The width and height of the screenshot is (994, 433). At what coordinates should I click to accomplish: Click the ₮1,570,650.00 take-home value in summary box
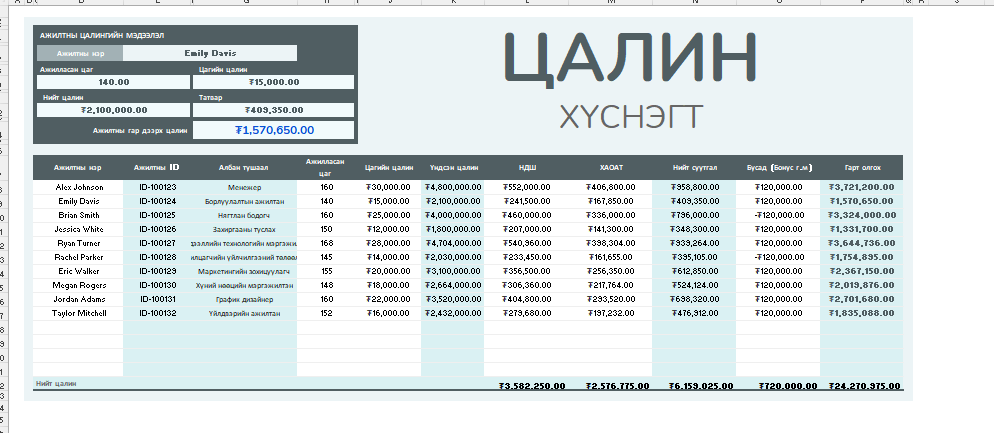[273, 130]
